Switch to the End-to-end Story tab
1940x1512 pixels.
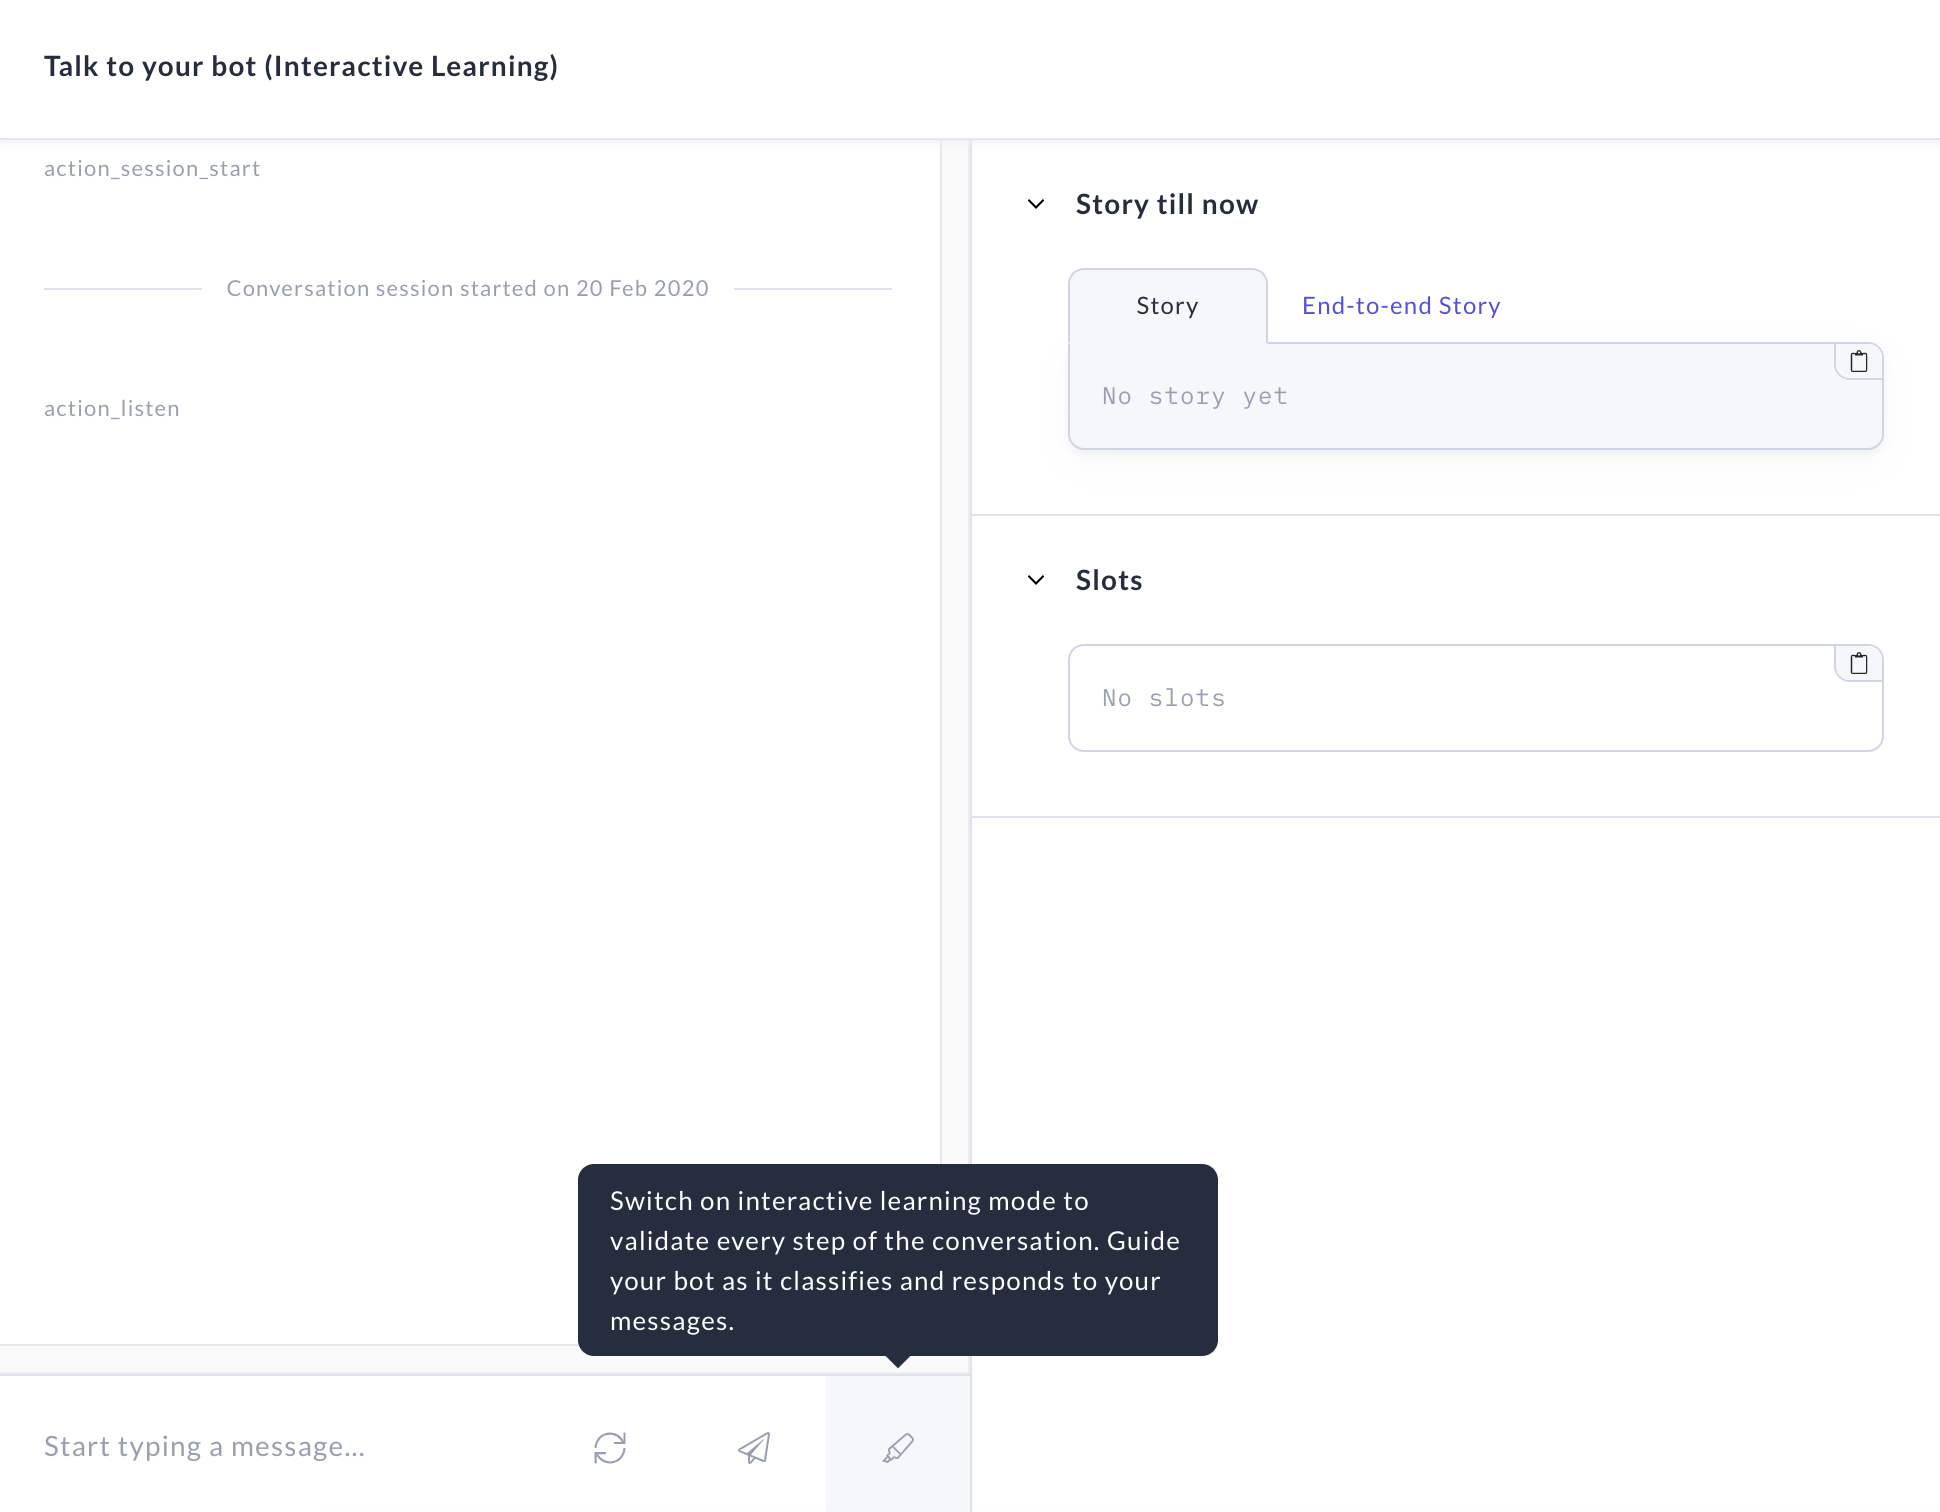1401,306
